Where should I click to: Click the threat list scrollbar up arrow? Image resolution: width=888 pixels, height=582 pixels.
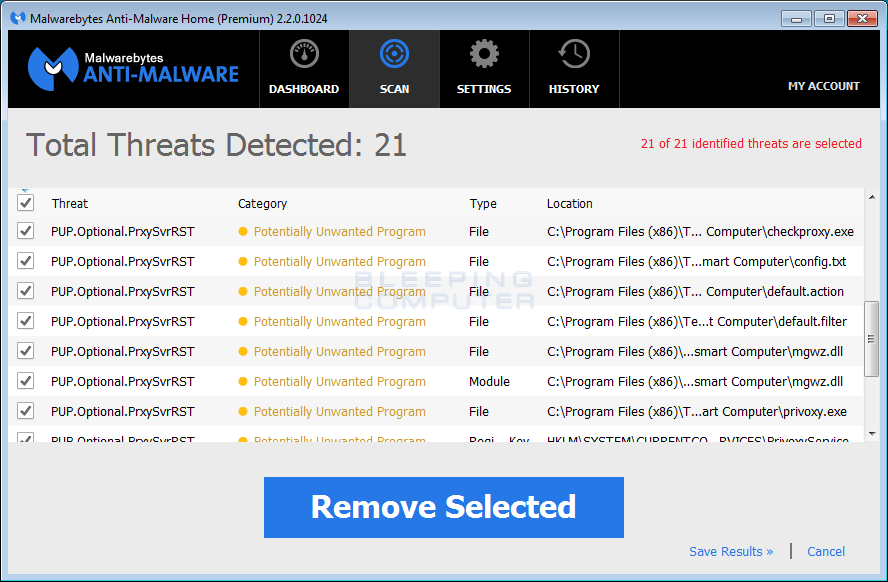[872, 197]
